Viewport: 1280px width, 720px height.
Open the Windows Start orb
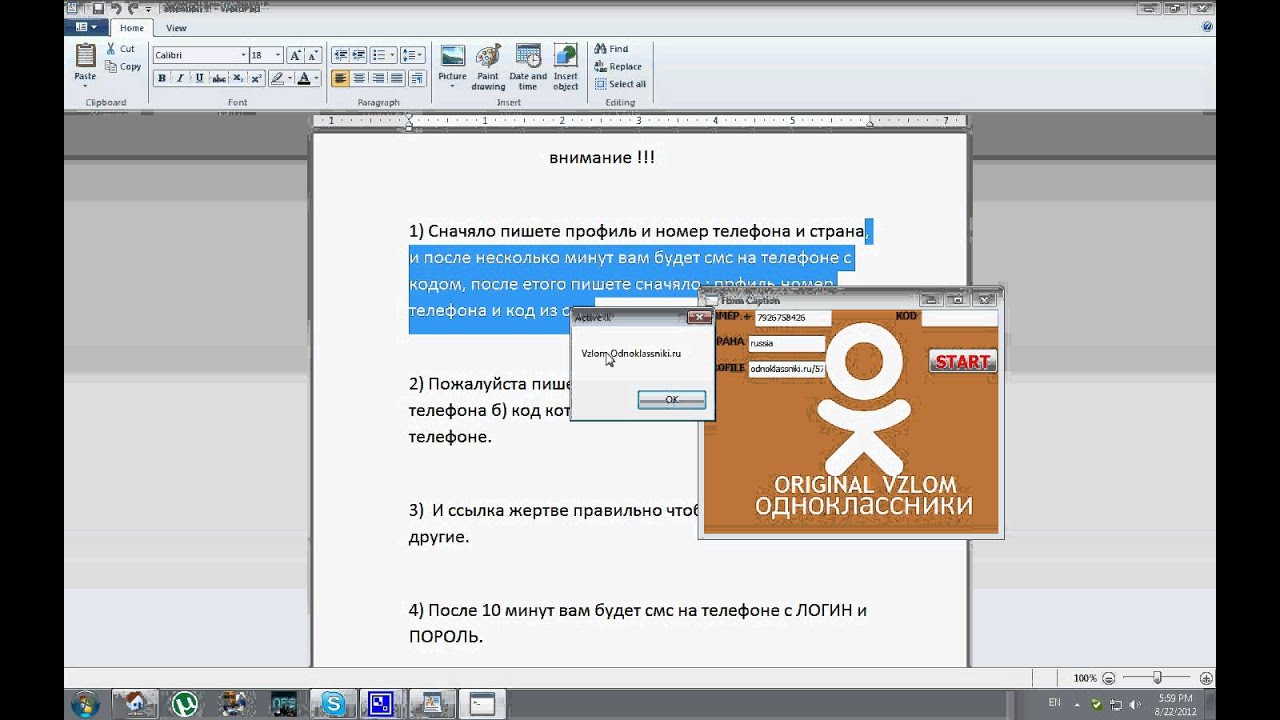[x=86, y=704]
